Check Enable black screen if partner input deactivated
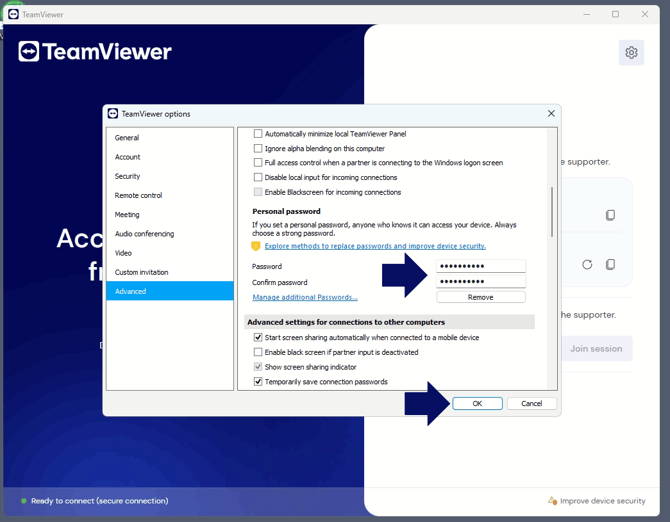This screenshot has height=522, width=670. click(258, 352)
